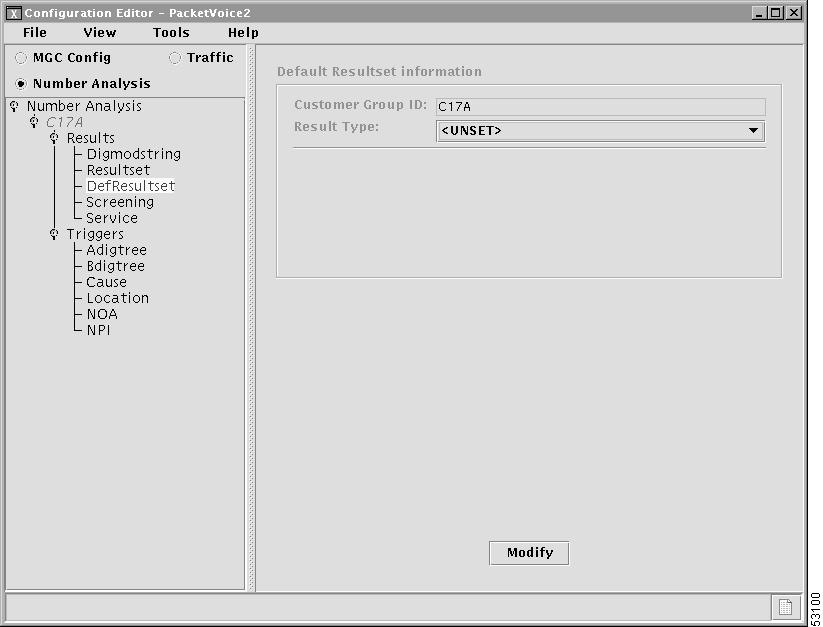Click the document icon in status bar
823x627 pixels.
coord(785,608)
